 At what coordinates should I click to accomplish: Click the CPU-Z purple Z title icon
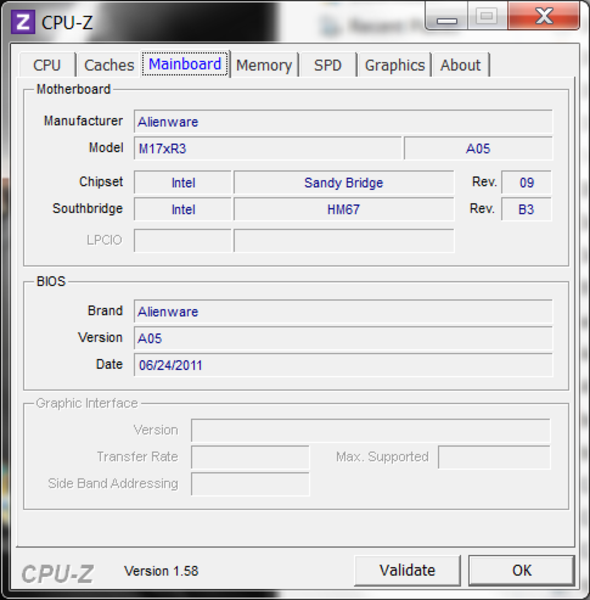pos(23,22)
